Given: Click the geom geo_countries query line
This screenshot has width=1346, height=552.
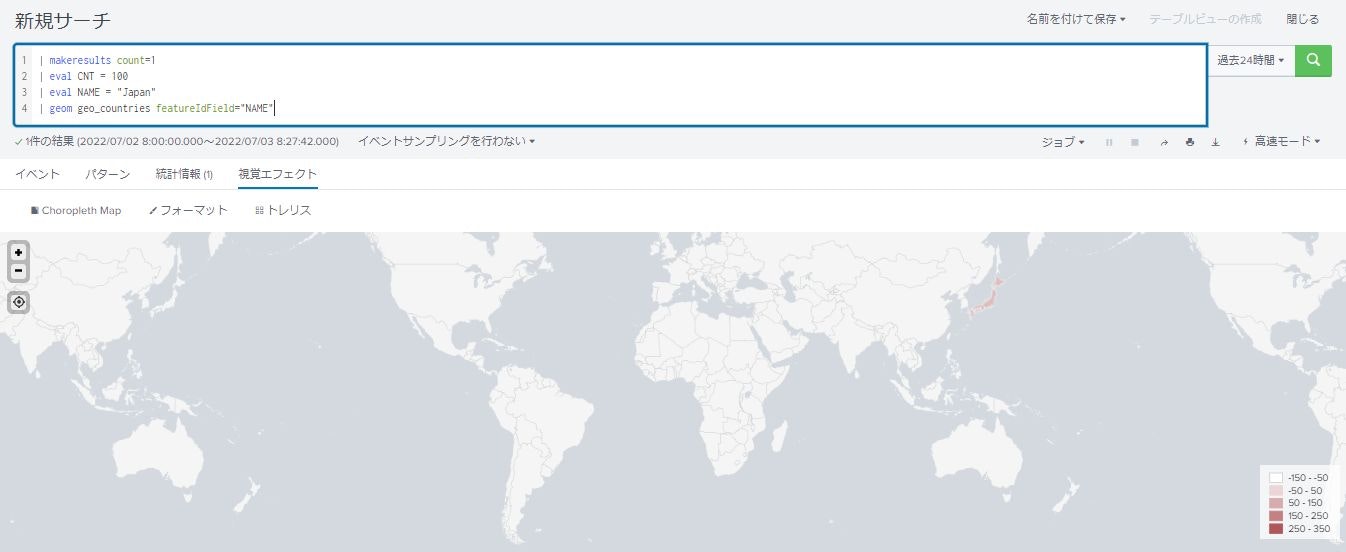Looking at the screenshot, I should [x=157, y=108].
